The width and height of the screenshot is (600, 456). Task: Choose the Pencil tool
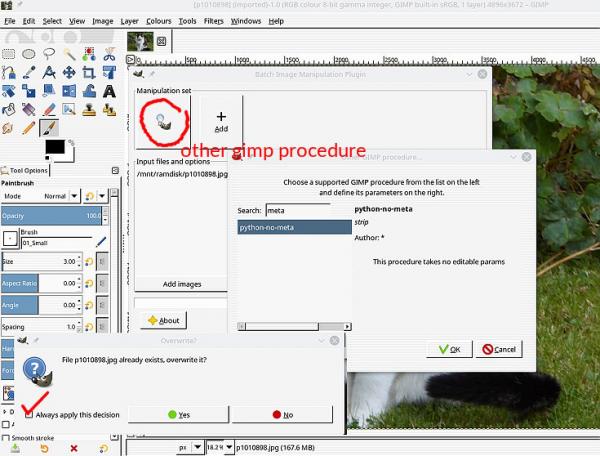29,128
